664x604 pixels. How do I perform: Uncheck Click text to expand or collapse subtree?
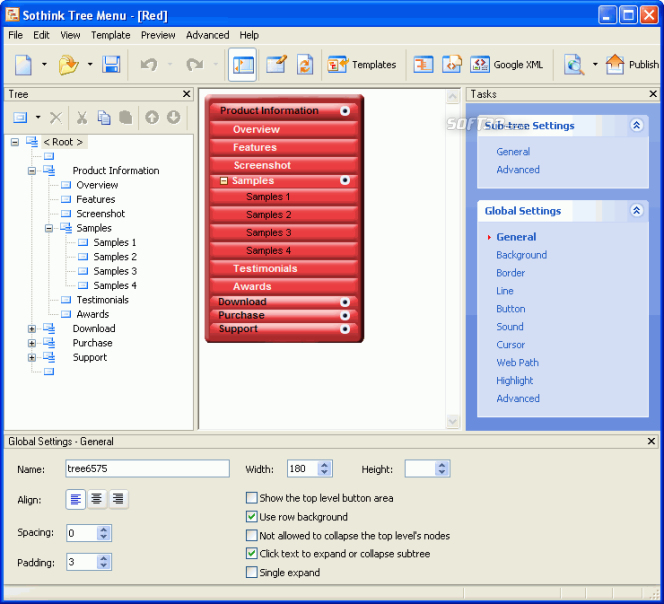[x=252, y=554]
